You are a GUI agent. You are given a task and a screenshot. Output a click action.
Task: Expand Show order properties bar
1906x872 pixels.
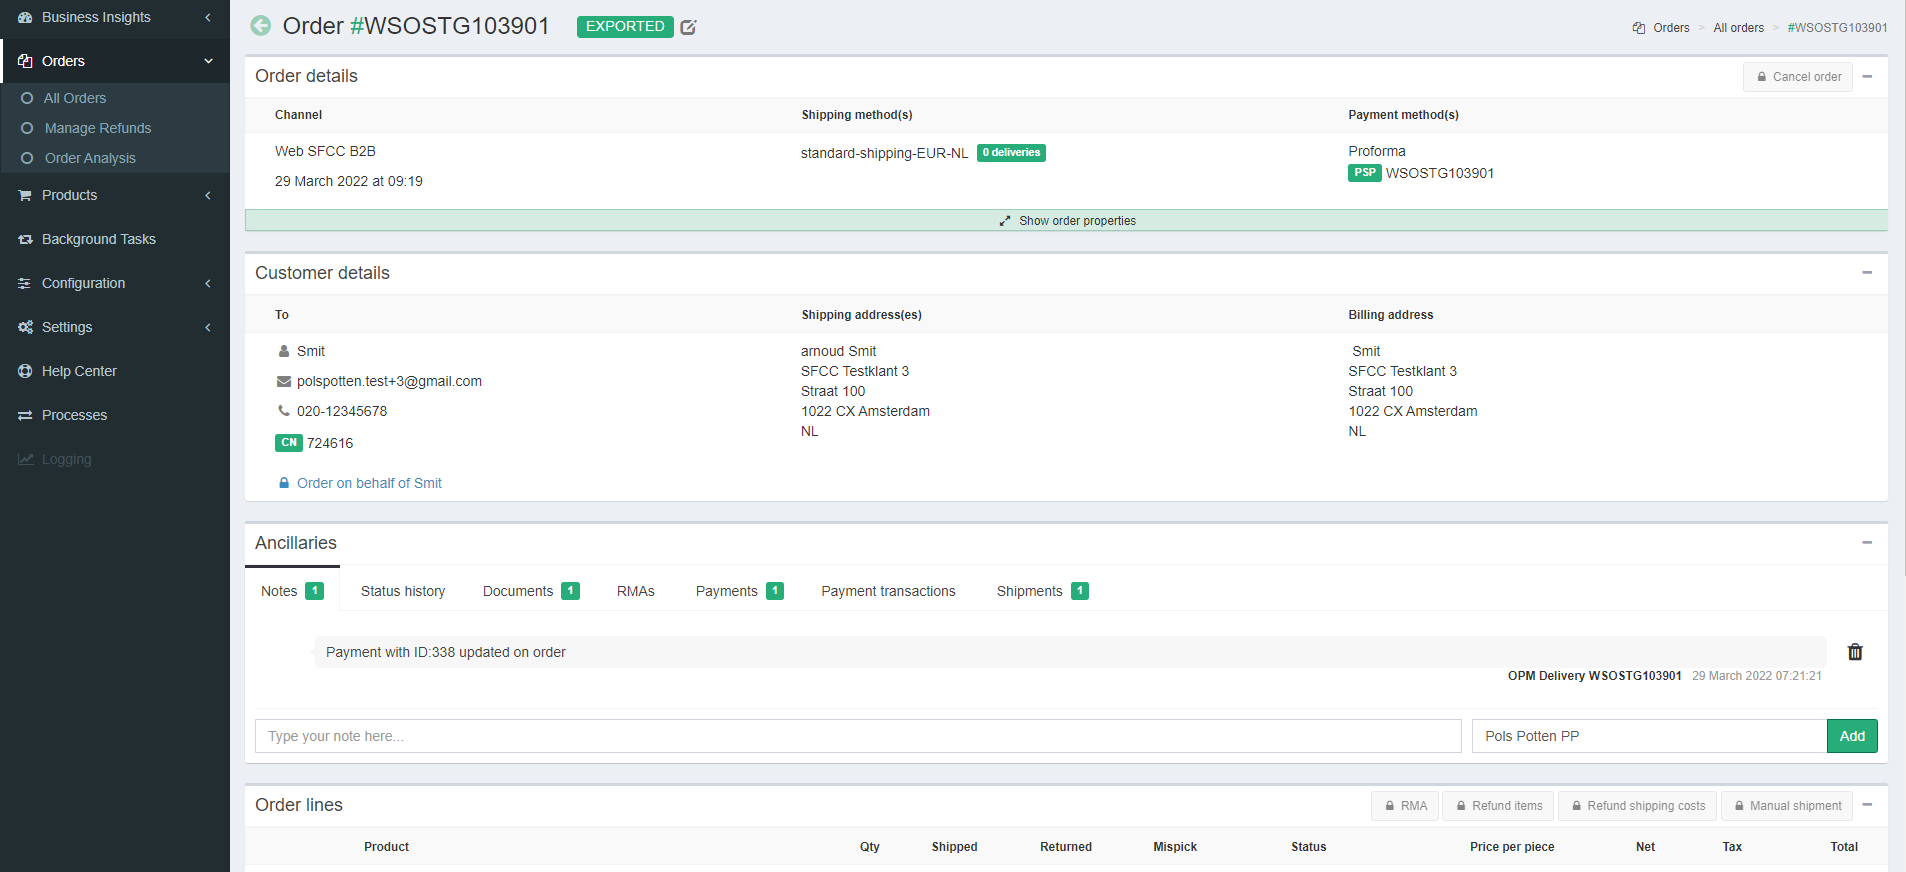[x=1066, y=221]
